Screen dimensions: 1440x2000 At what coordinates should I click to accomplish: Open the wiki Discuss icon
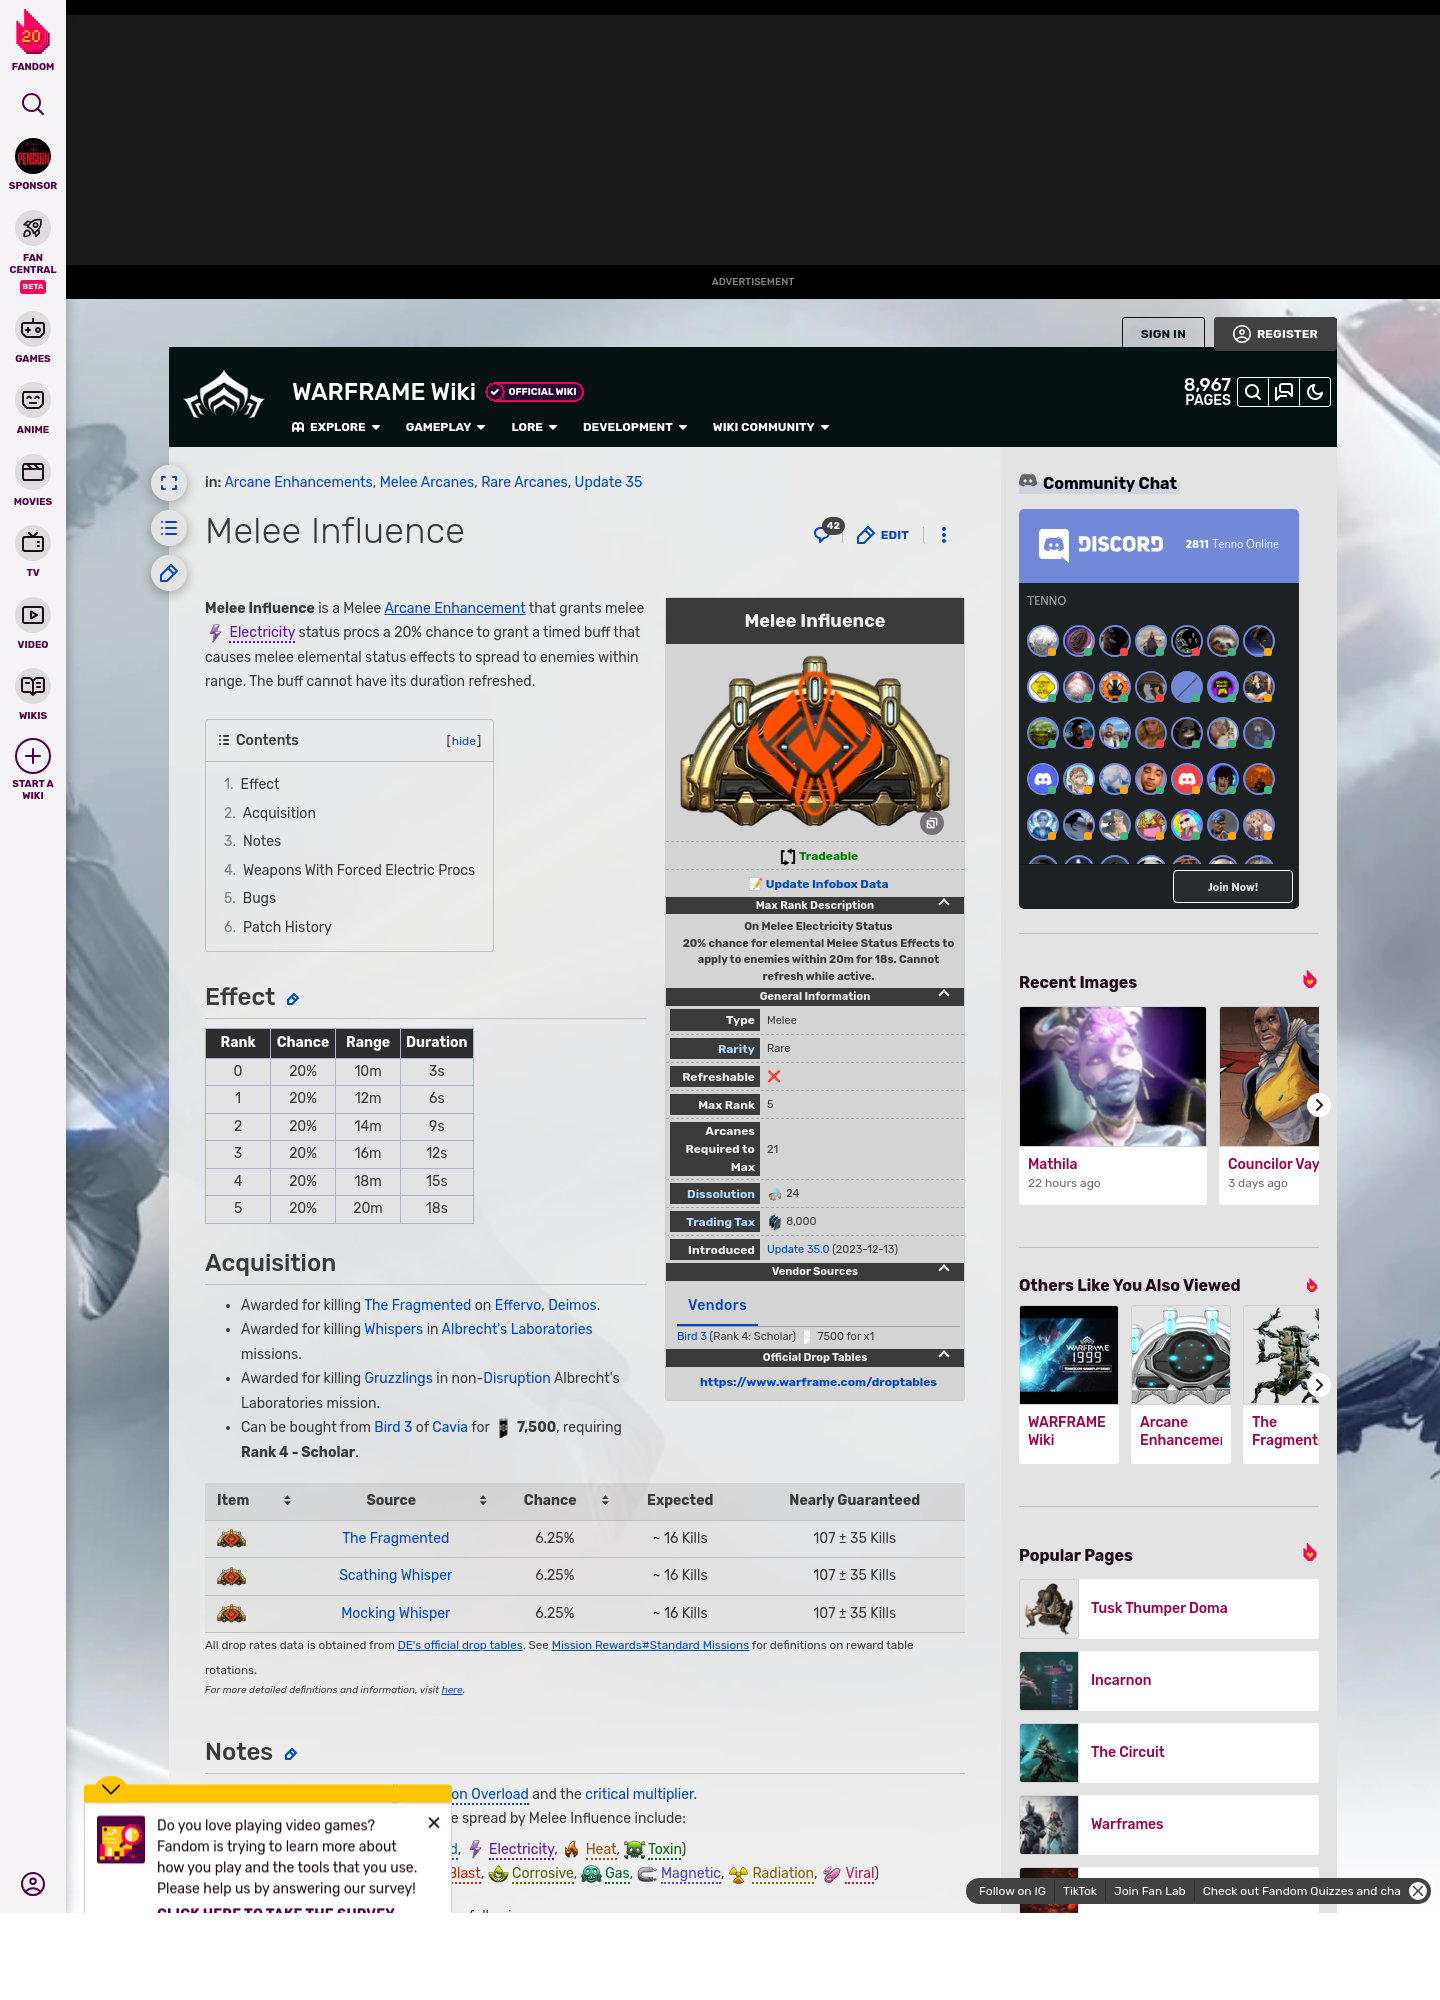pos(1284,392)
